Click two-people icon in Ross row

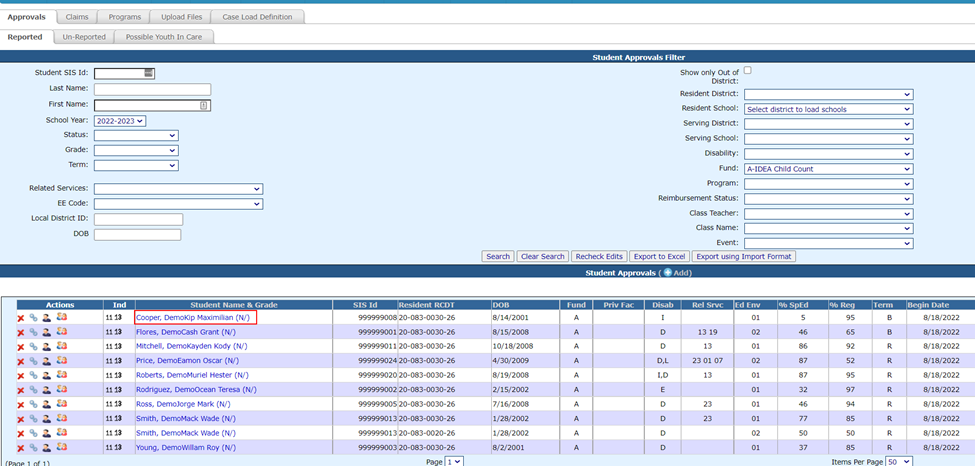pyautogui.click(x=61, y=404)
